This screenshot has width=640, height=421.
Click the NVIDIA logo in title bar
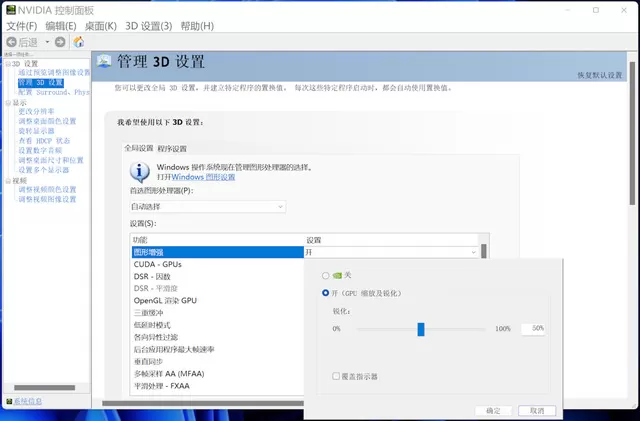click(x=11, y=9)
